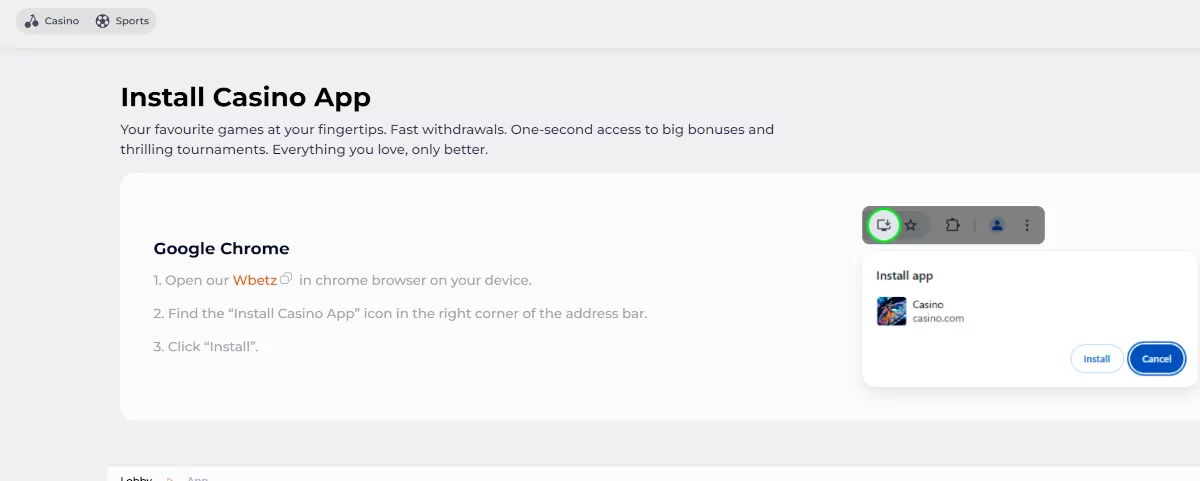The image size is (1200, 481).
Task: Open the three-dot browser menu icon
Action: coord(1027,225)
